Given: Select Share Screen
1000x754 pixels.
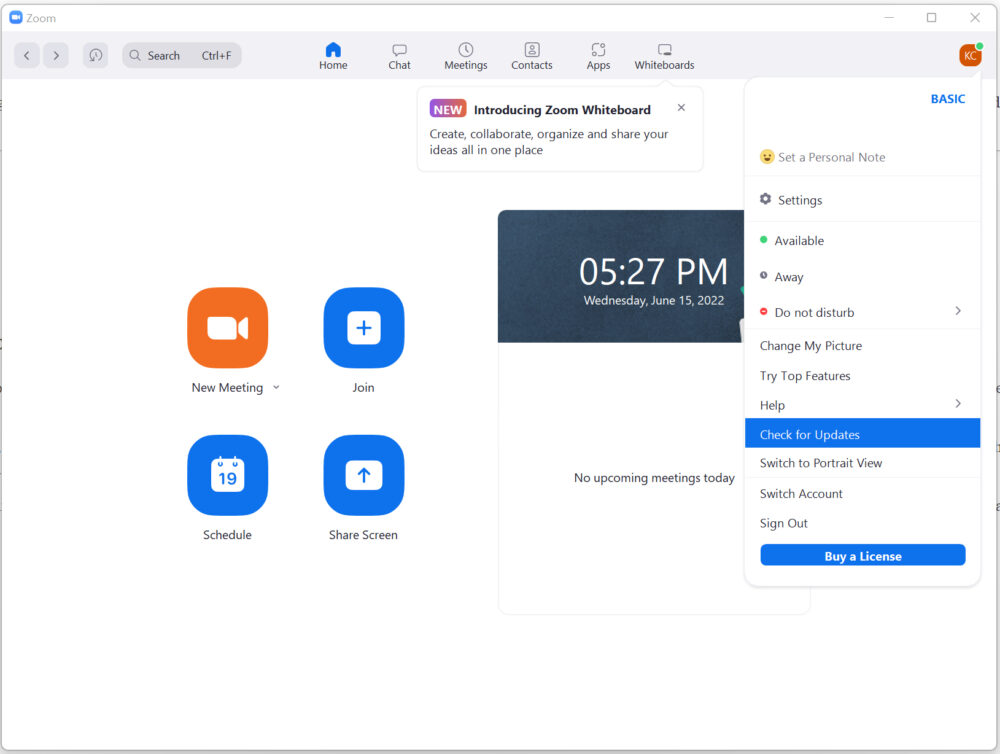Looking at the screenshot, I should [x=363, y=475].
